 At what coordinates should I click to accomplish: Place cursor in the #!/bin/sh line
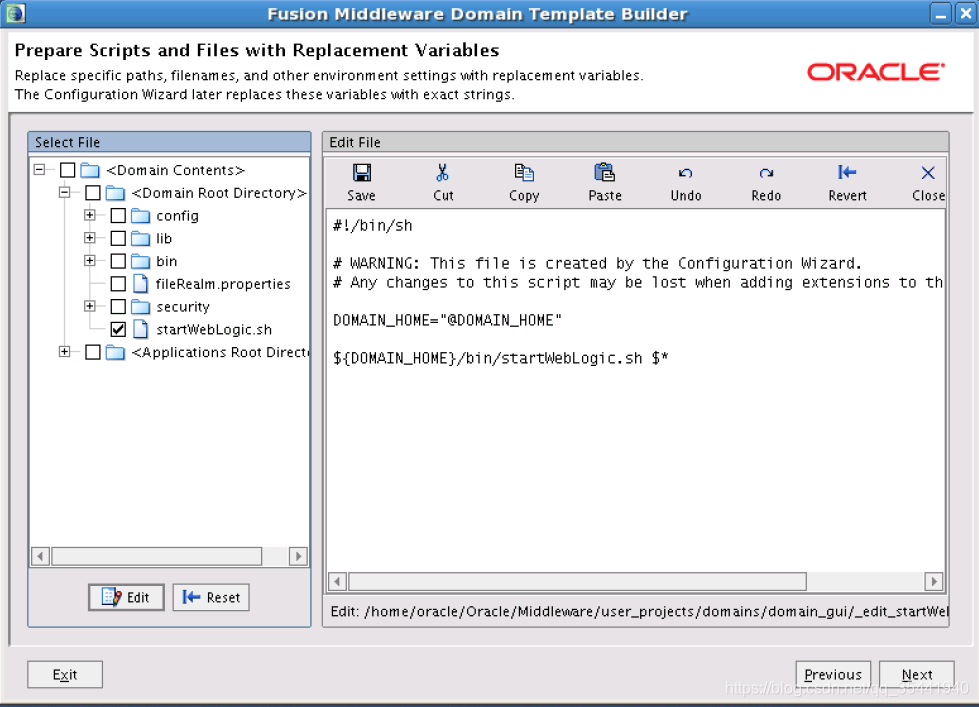(x=373, y=225)
